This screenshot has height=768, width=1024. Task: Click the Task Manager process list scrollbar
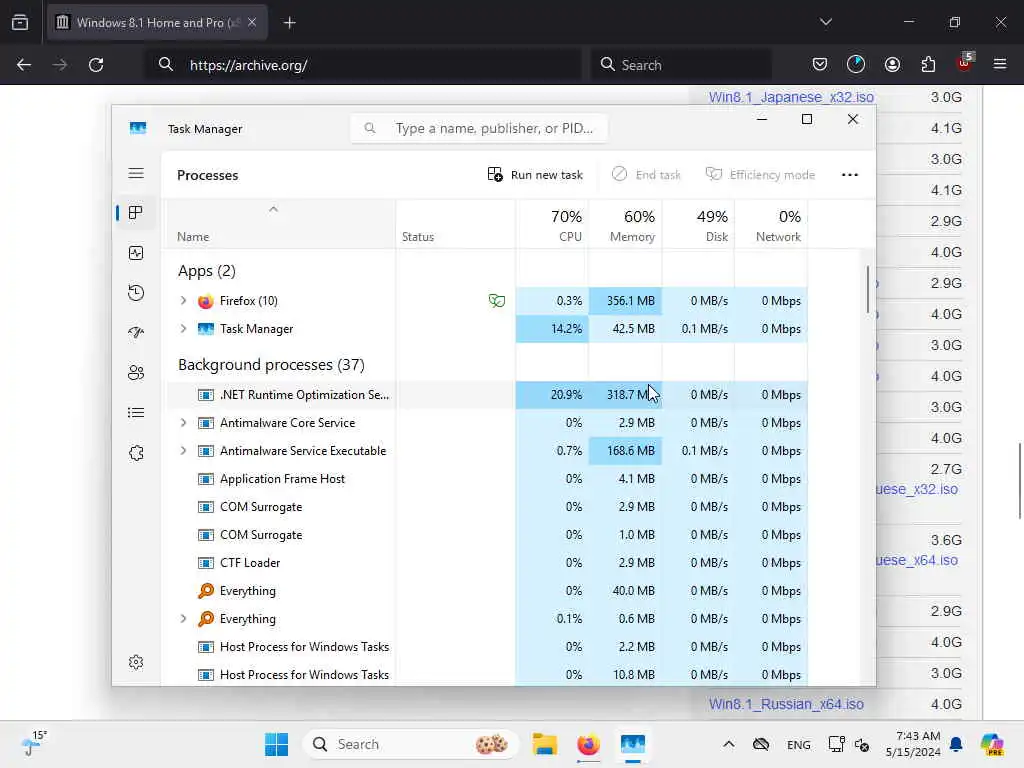[868, 289]
